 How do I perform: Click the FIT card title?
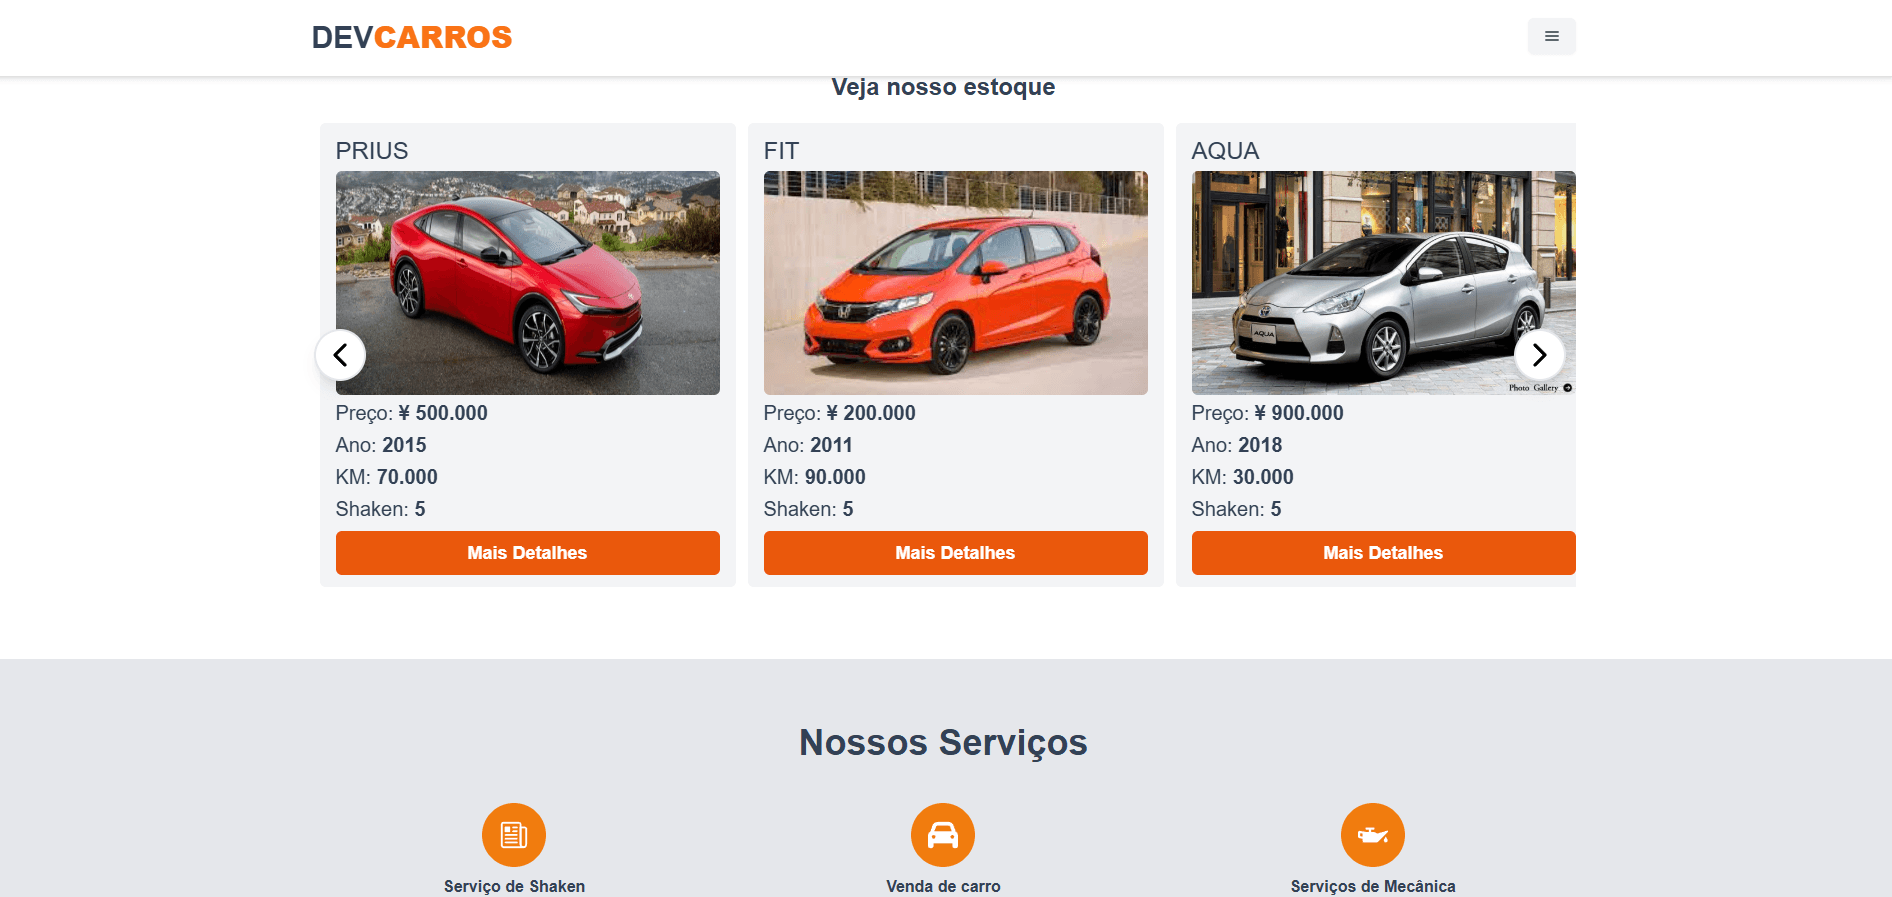tap(781, 150)
